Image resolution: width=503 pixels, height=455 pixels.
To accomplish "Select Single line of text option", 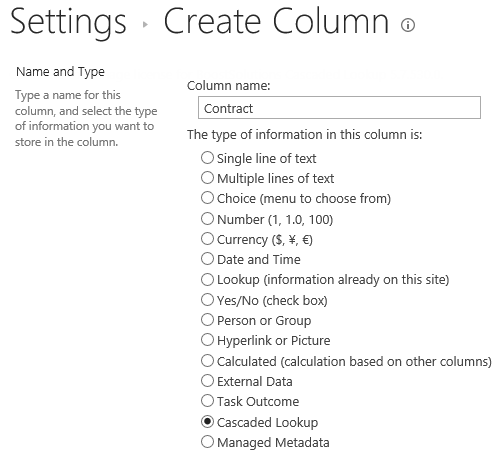I will (x=207, y=158).
